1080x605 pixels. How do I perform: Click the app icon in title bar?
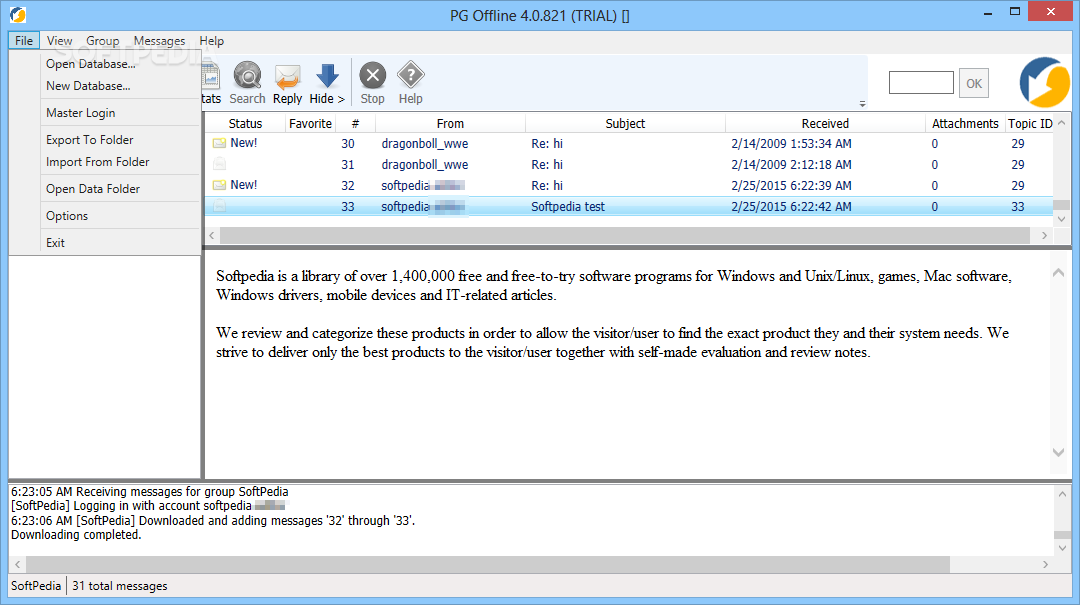point(18,14)
